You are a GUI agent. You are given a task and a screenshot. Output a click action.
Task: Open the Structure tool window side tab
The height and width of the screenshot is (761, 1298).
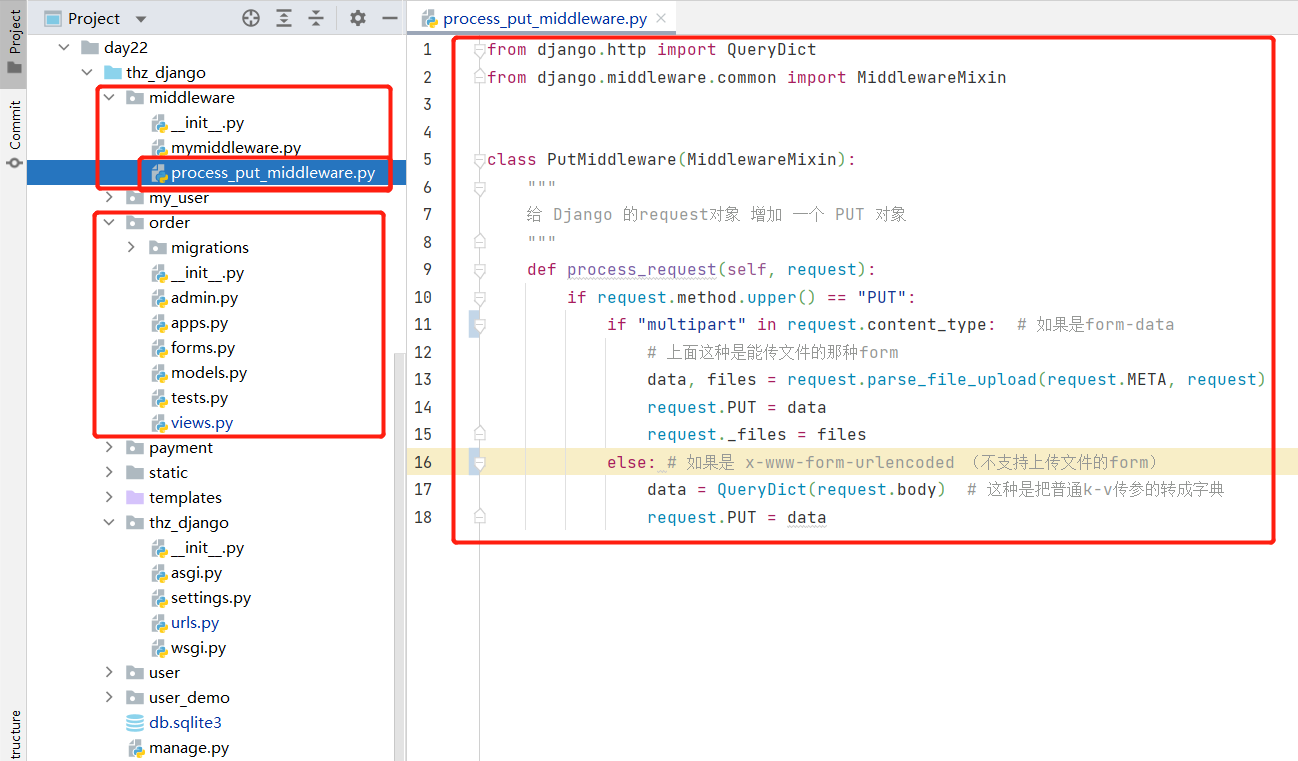tap(14, 735)
